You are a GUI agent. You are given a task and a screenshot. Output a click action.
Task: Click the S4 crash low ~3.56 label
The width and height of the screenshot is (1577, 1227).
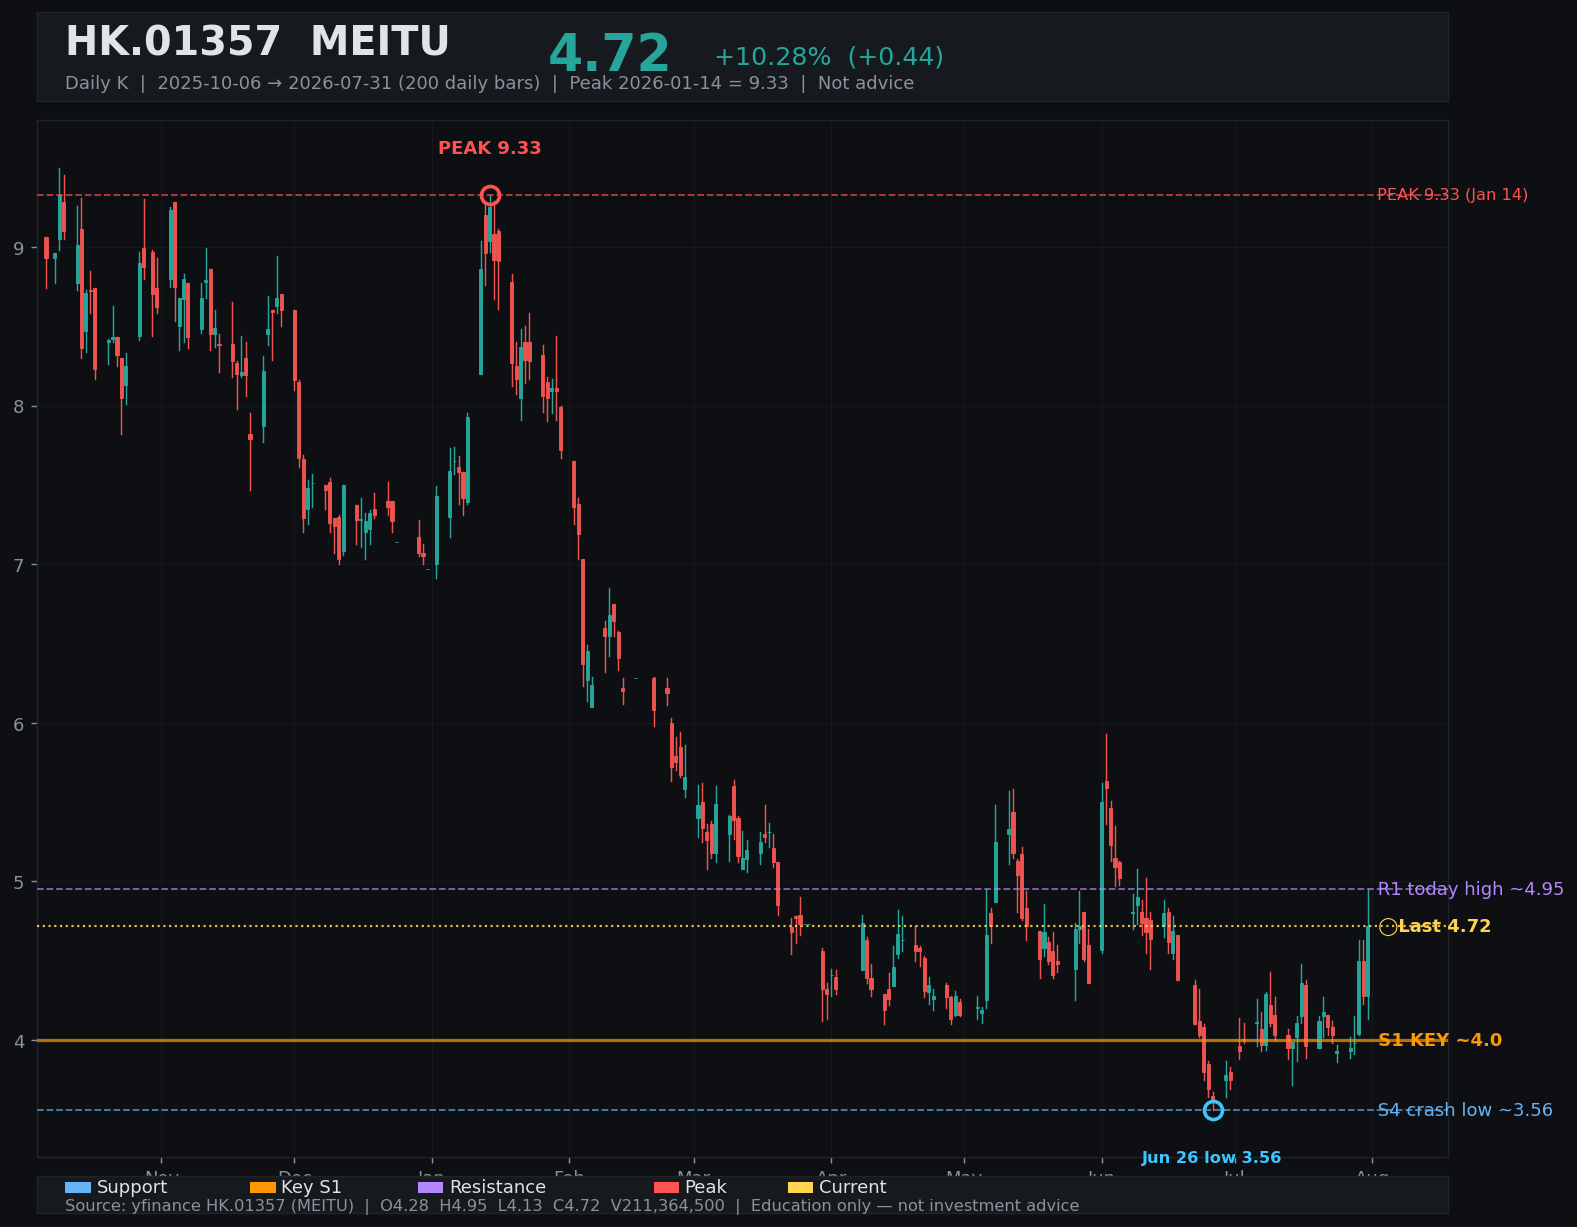coord(1465,1110)
